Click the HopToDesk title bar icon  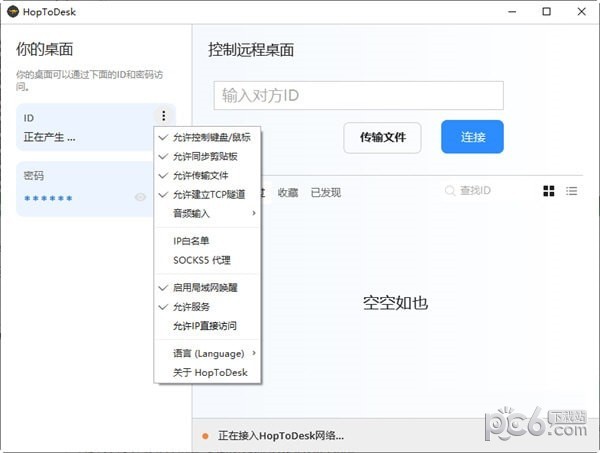point(13,12)
